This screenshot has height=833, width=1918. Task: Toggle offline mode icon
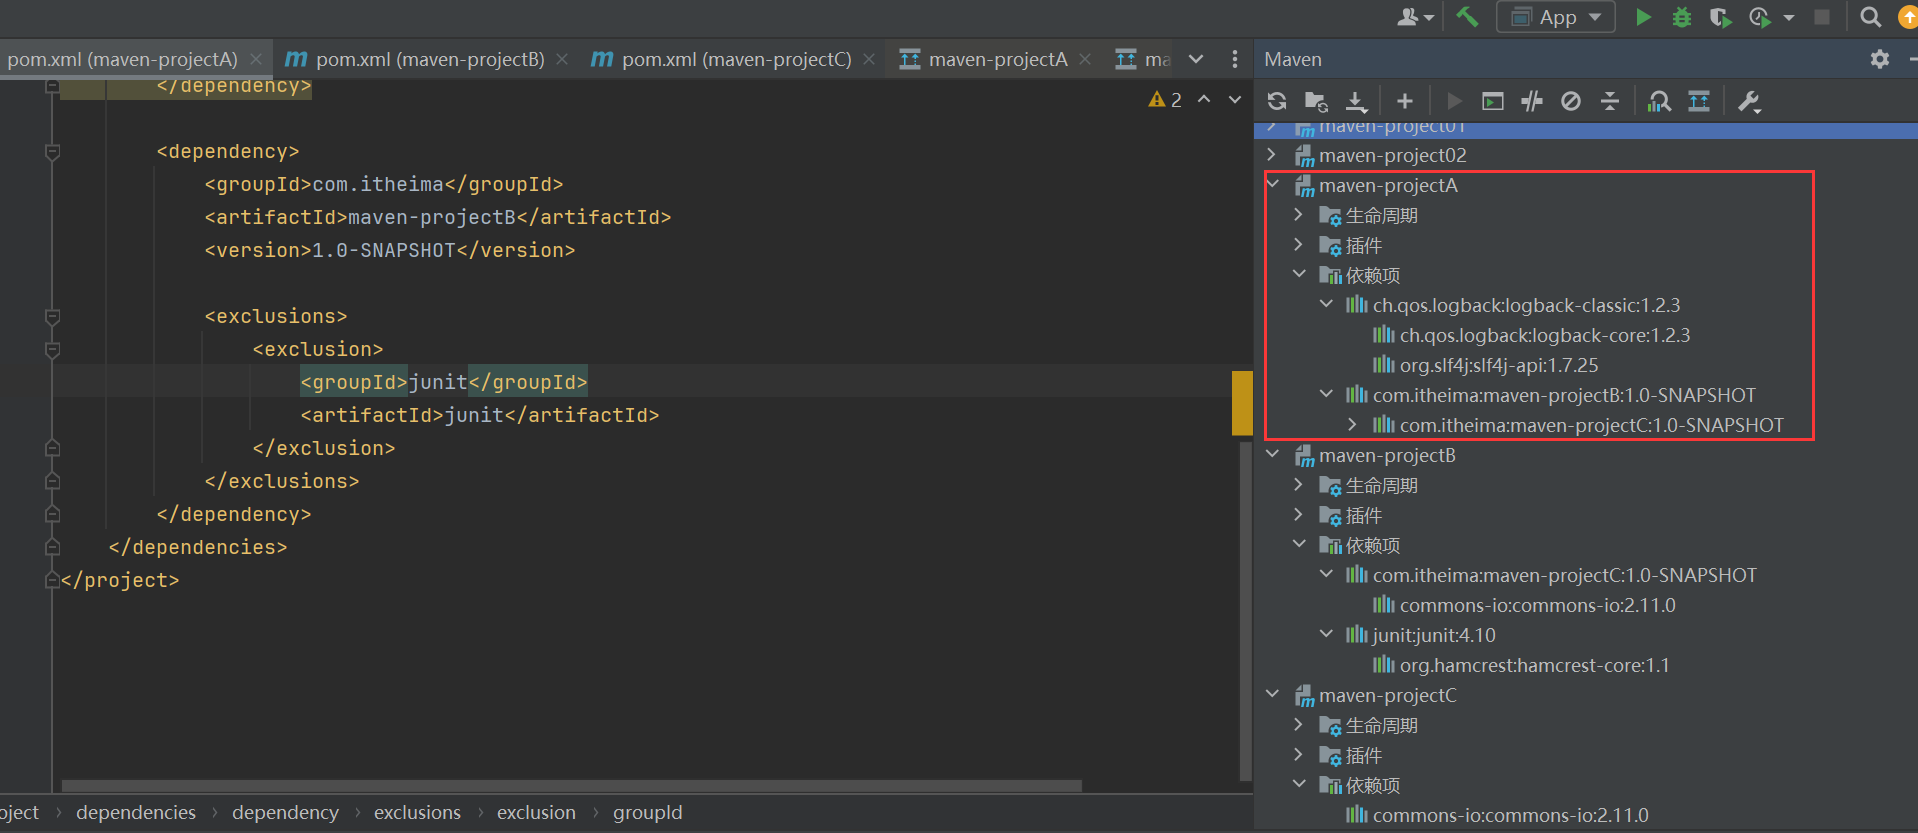(x=1532, y=101)
